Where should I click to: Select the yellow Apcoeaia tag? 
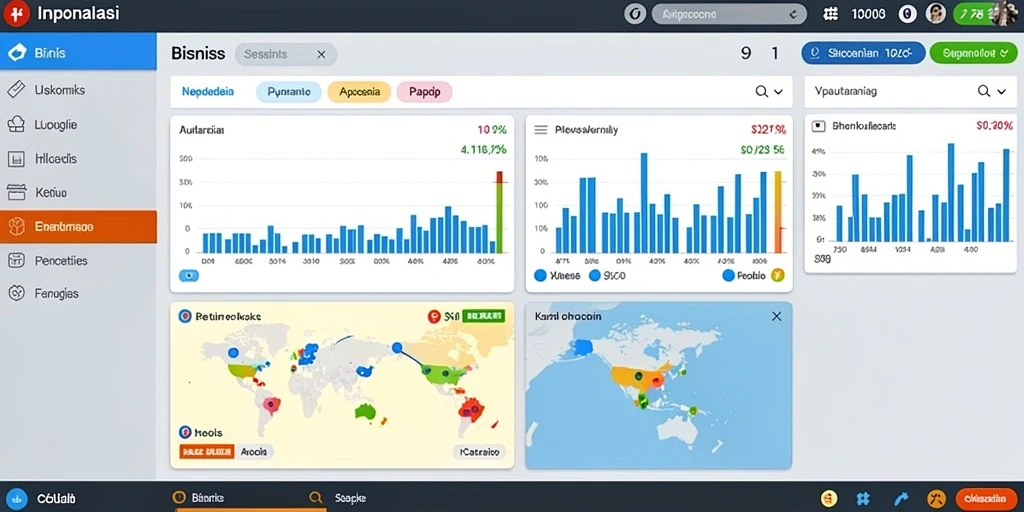(359, 92)
